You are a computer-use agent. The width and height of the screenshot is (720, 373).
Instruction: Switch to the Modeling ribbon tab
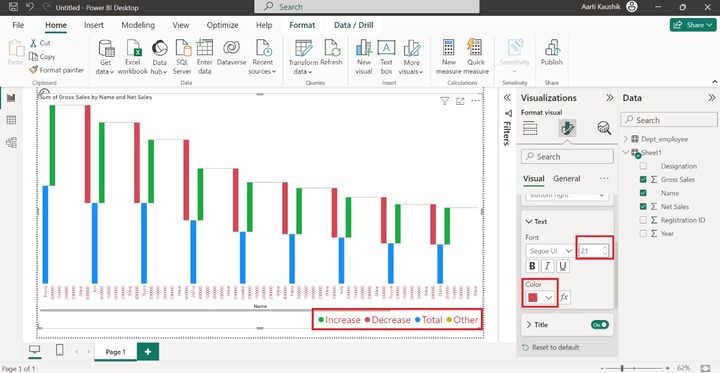(138, 25)
